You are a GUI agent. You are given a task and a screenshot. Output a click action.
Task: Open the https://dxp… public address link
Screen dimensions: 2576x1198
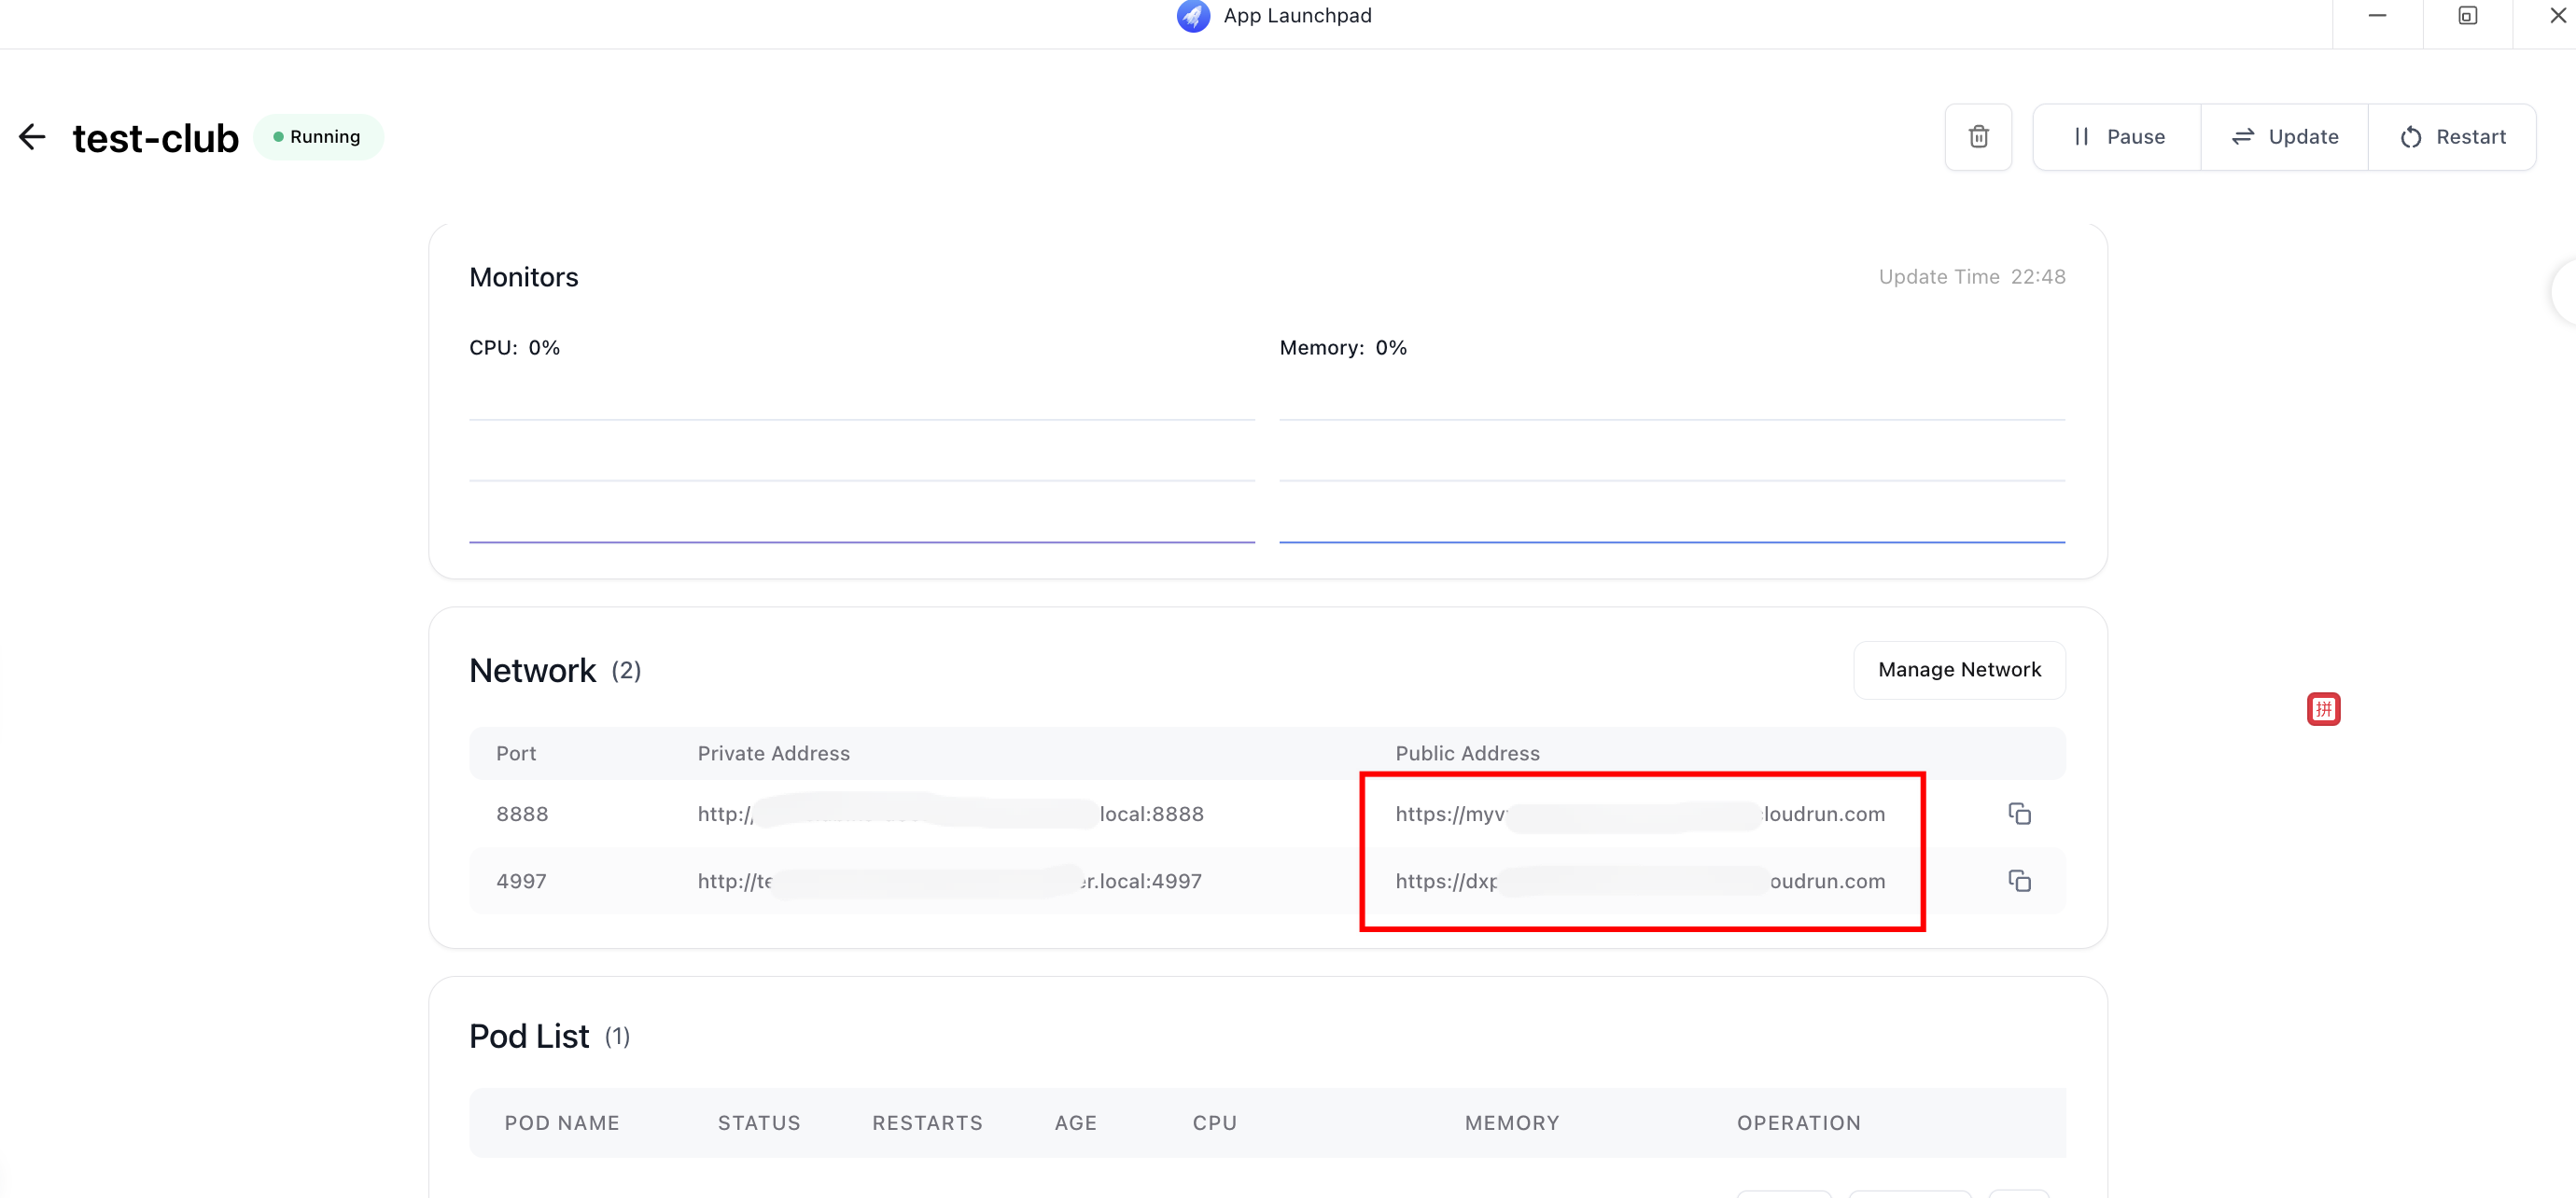(x=1639, y=880)
